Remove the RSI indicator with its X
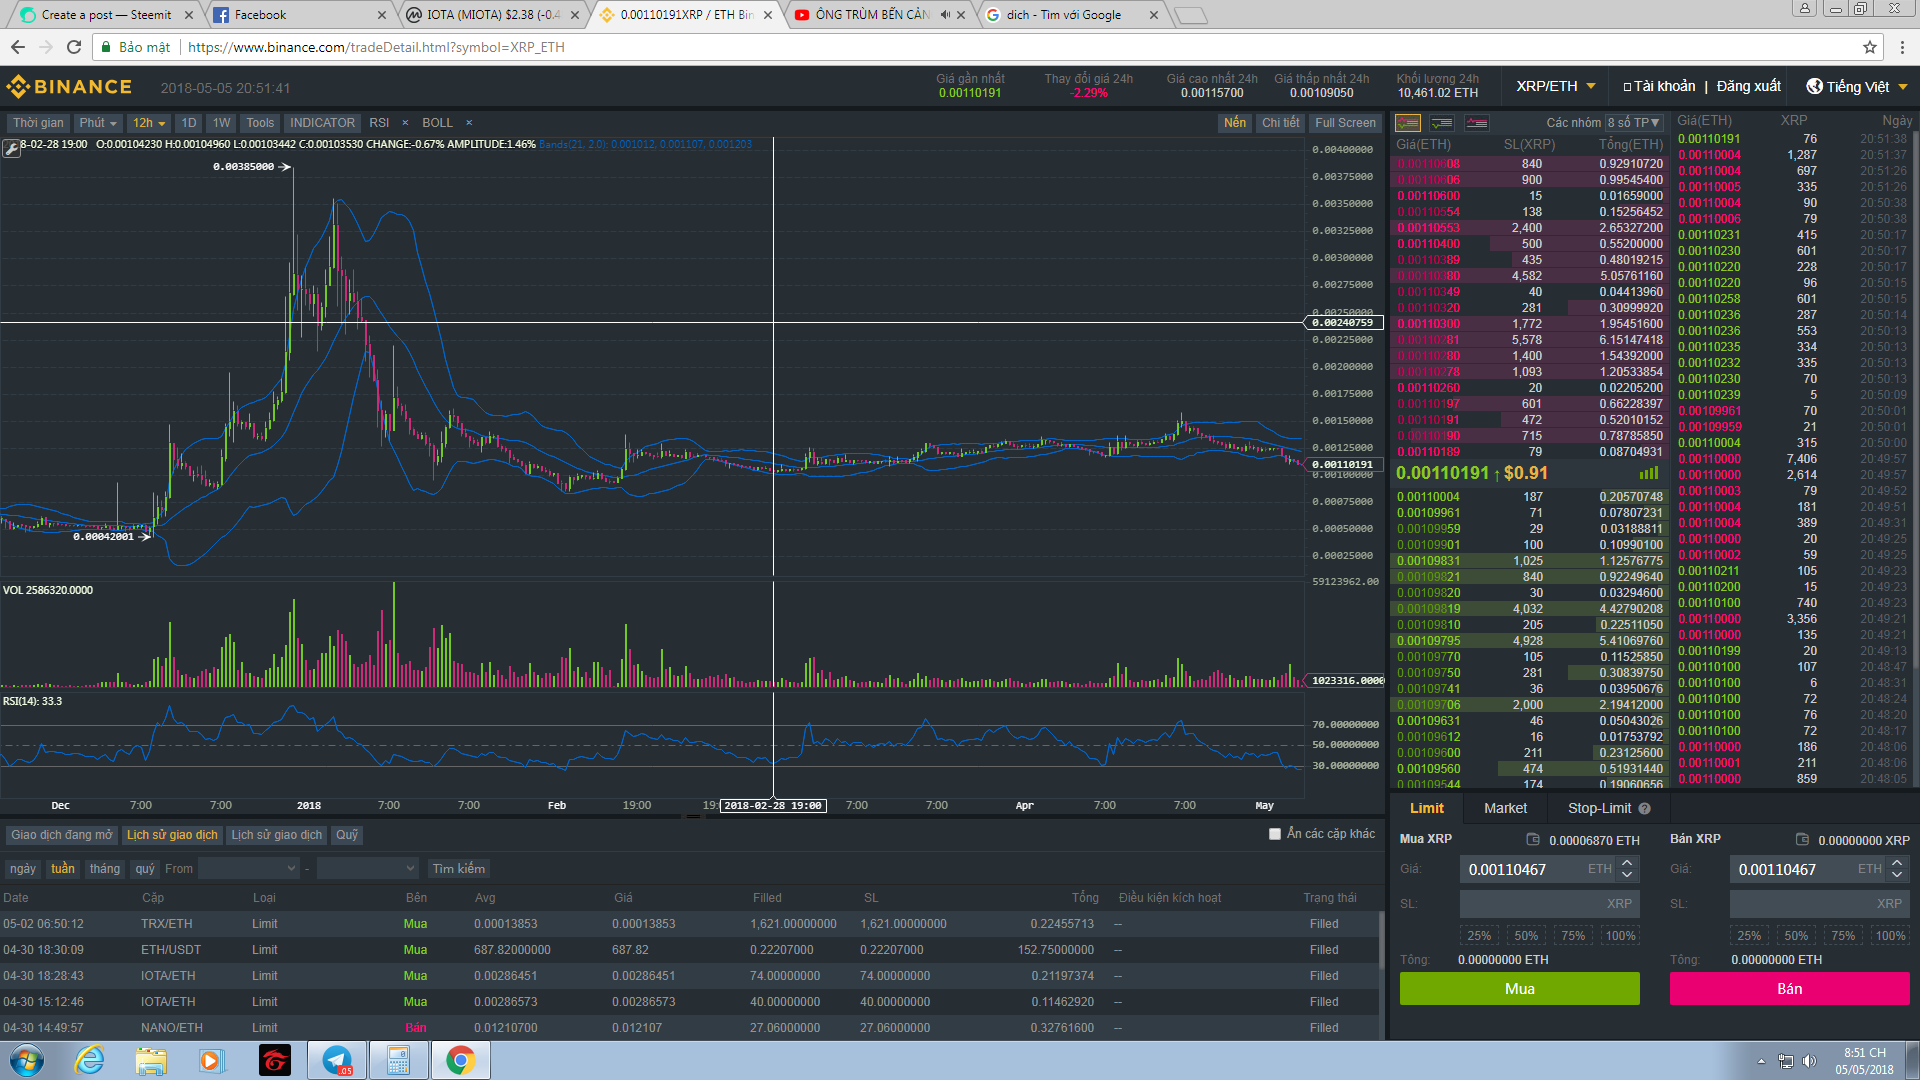Viewport: 1920px width, 1080px height. (405, 123)
